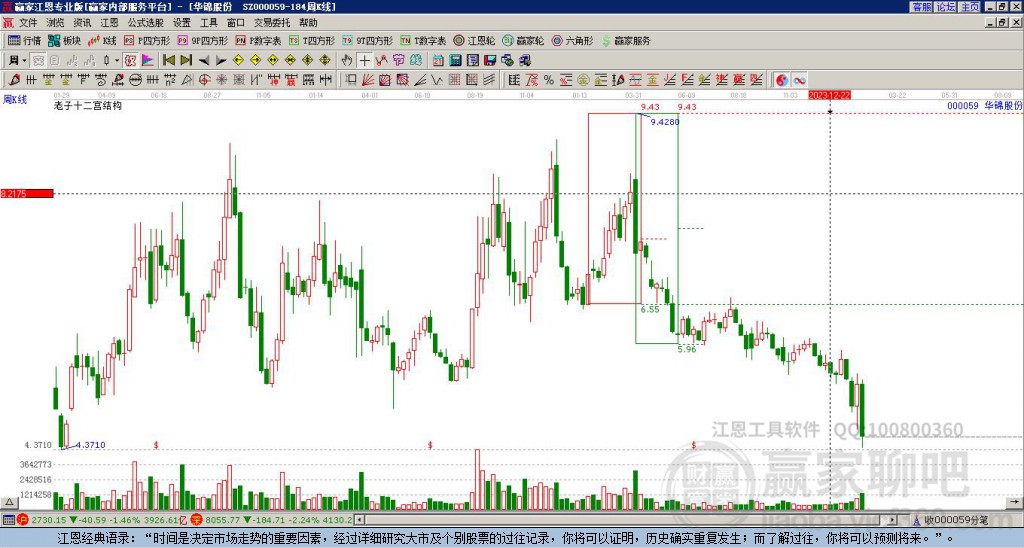The width and height of the screenshot is (1024, 548).
Task: Click the 论坛 forum link
Action: 945,7
